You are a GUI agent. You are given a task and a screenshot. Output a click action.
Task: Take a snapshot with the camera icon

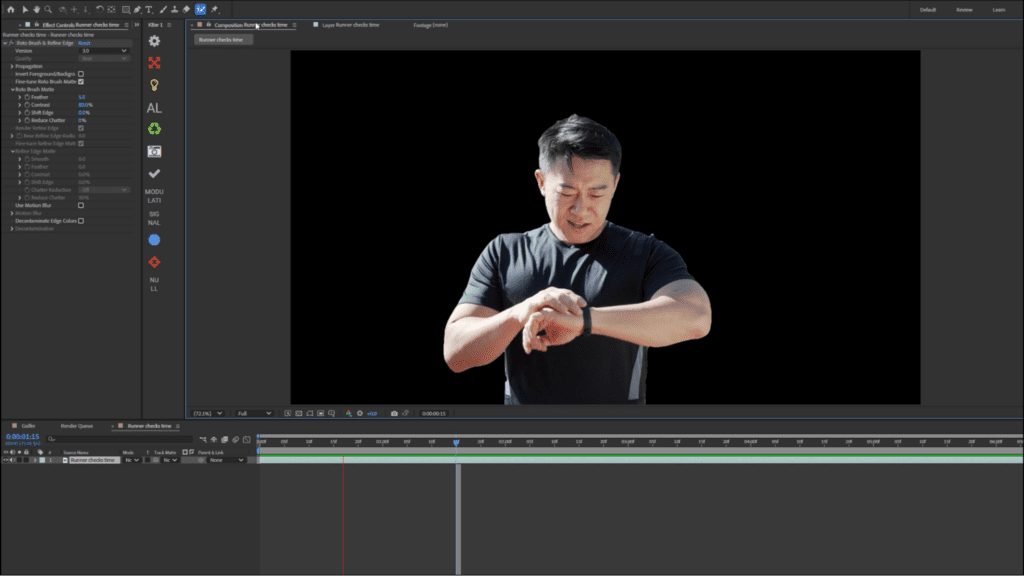click(394, 413)
